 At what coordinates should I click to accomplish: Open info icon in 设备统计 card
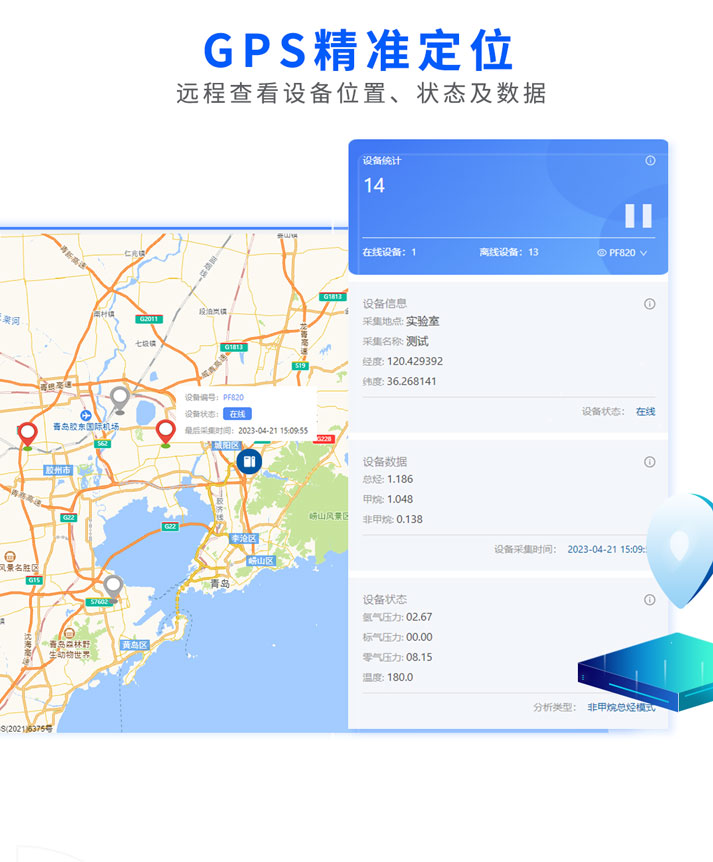[x=650, y=160]
